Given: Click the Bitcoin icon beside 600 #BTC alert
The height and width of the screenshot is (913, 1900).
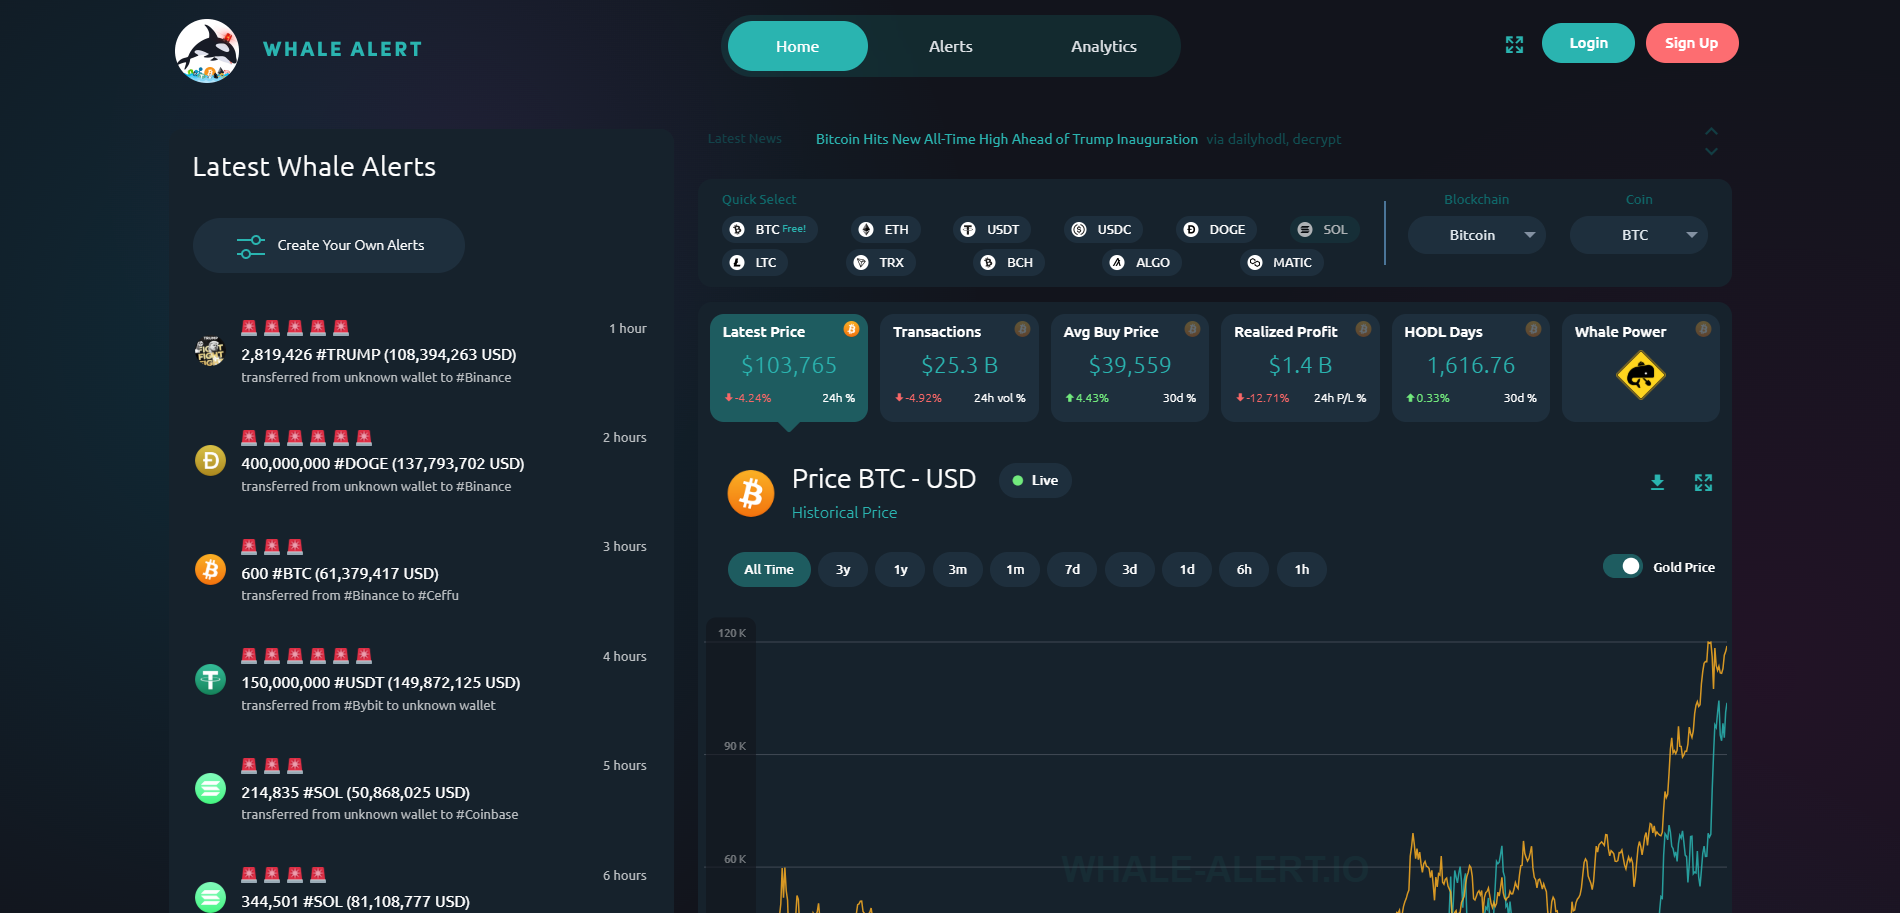Looking at the screenshot, I should (x=210, y=569).
